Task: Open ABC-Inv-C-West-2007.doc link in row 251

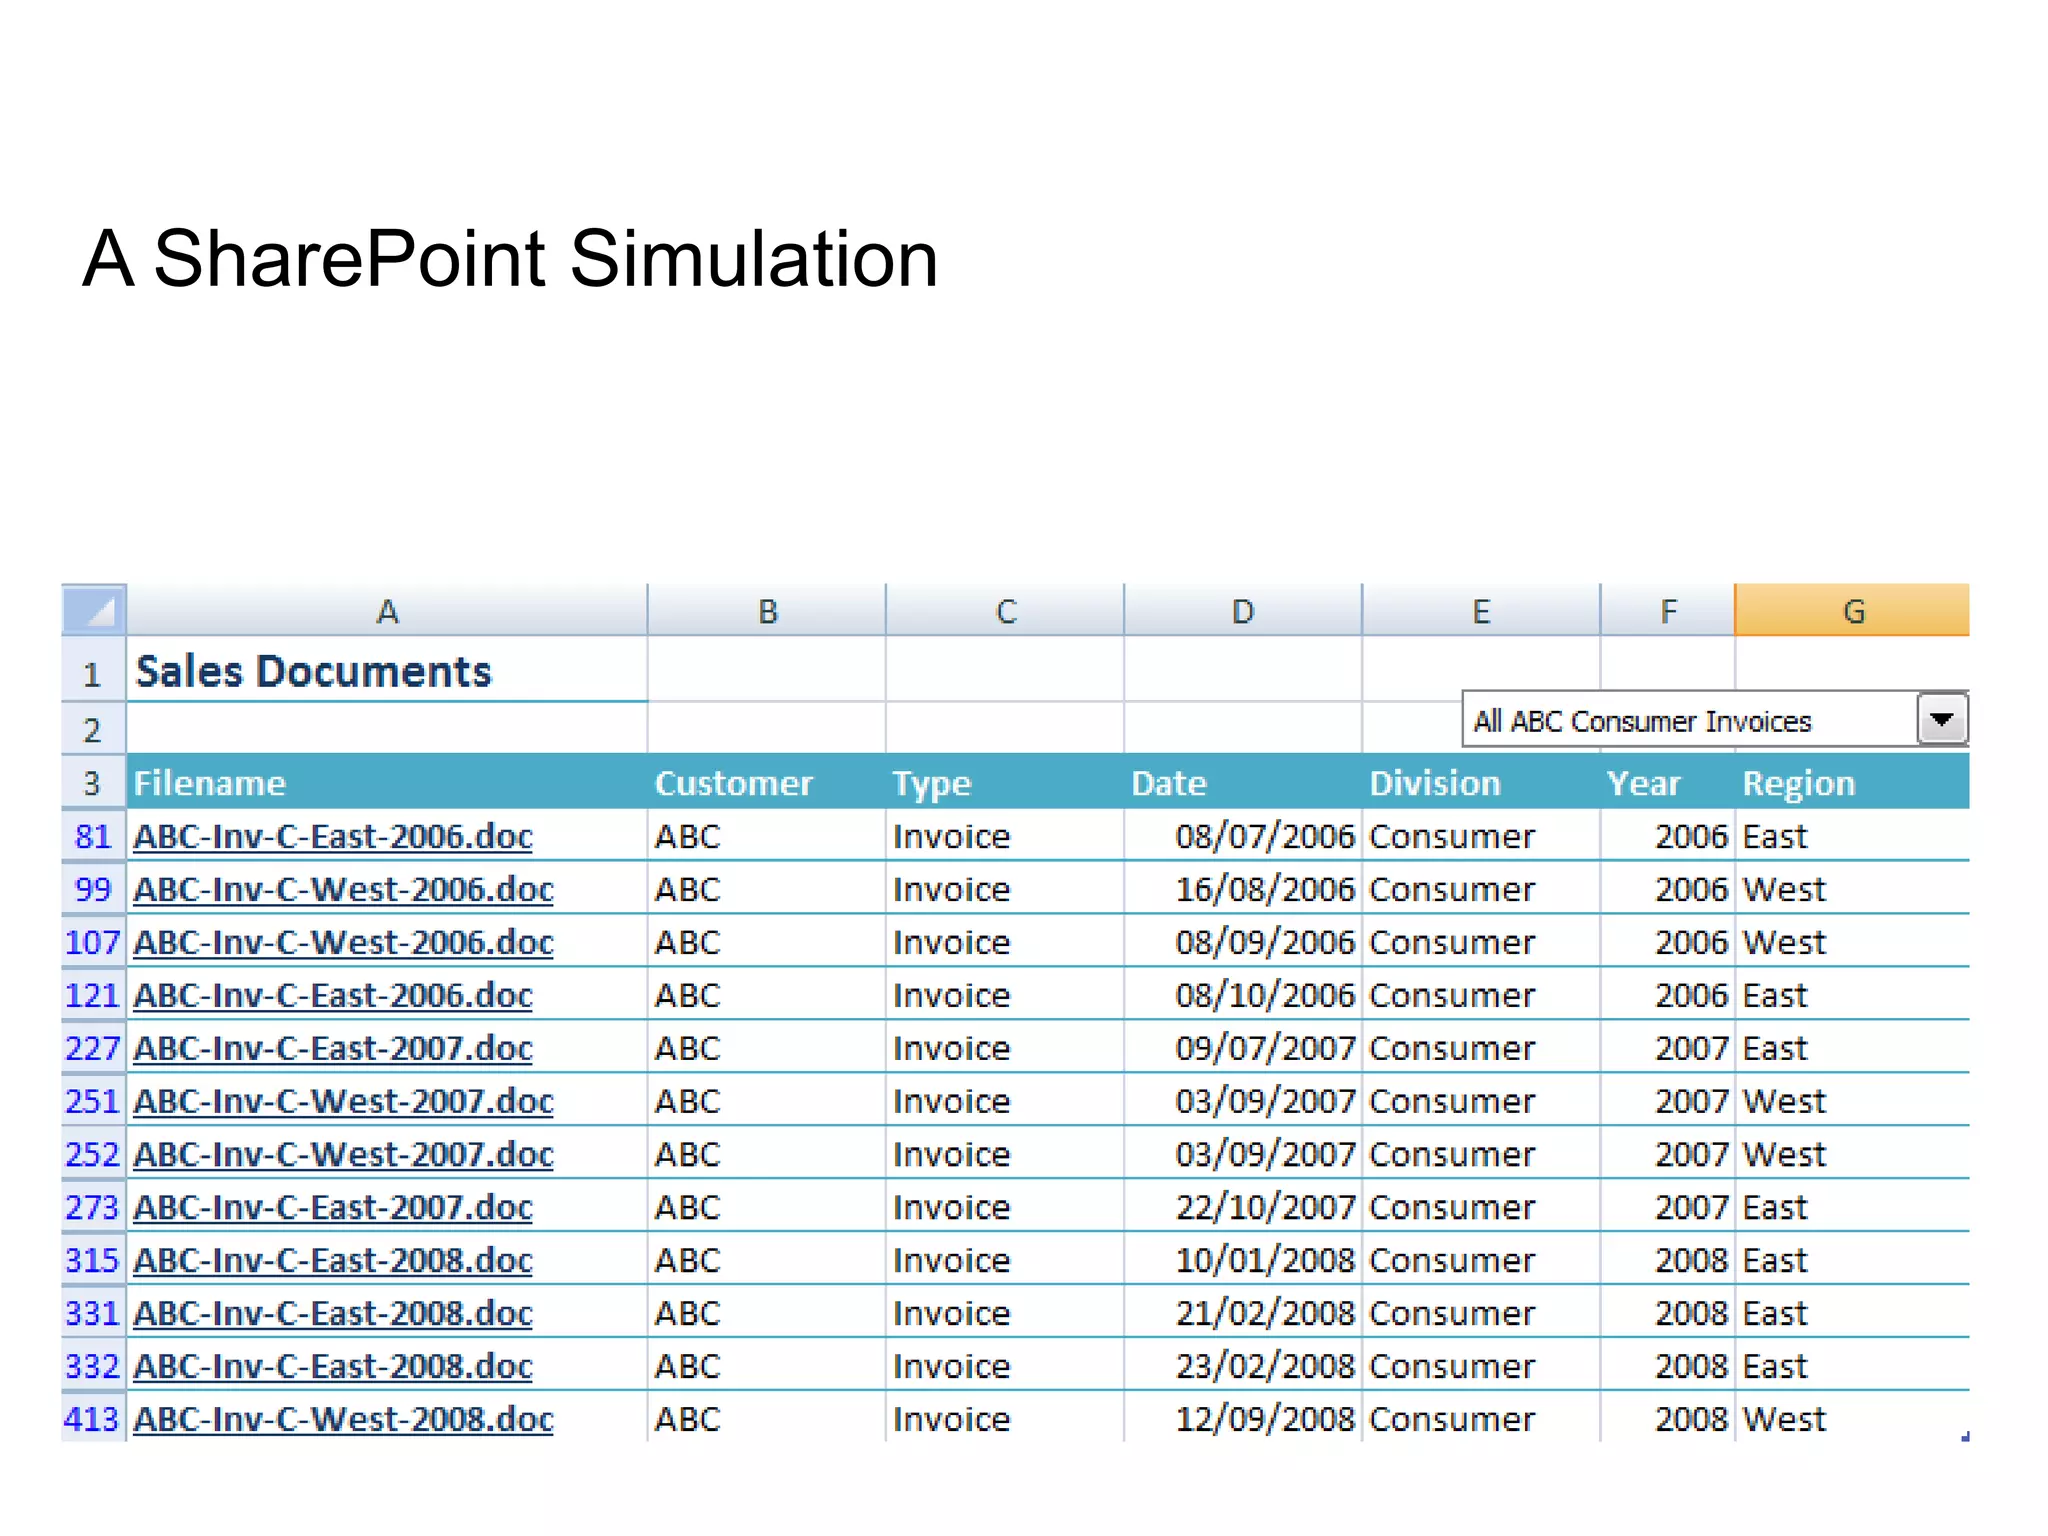Action: tap(343, 1101)
